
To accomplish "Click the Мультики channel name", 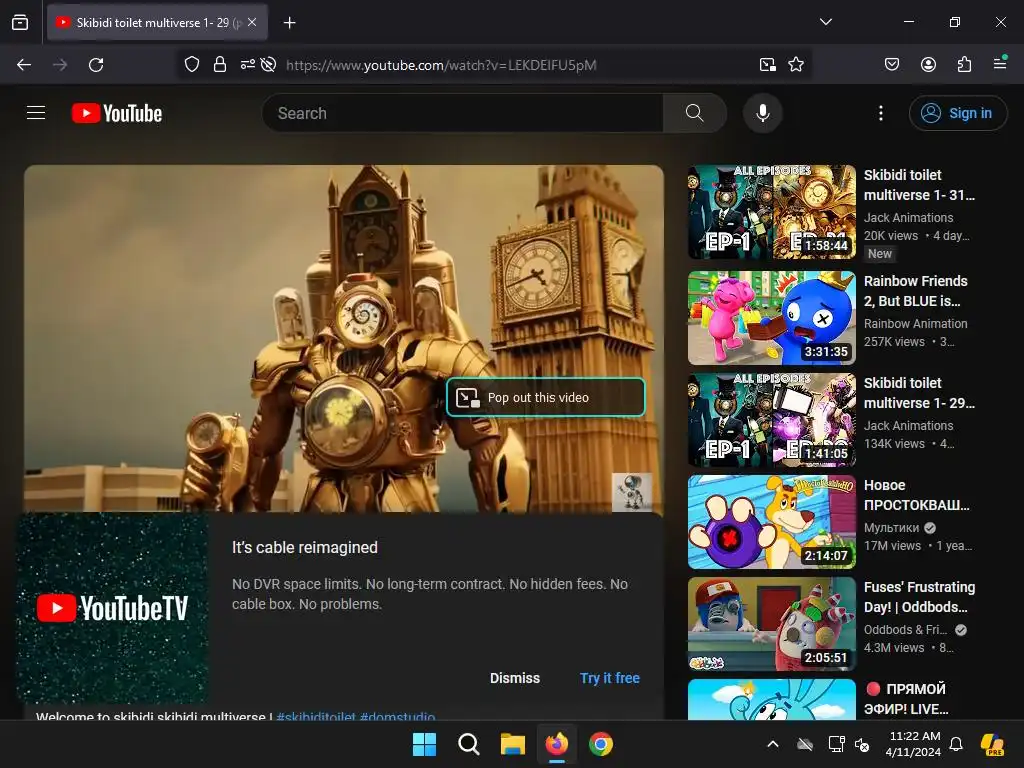I will coord(891,528).
